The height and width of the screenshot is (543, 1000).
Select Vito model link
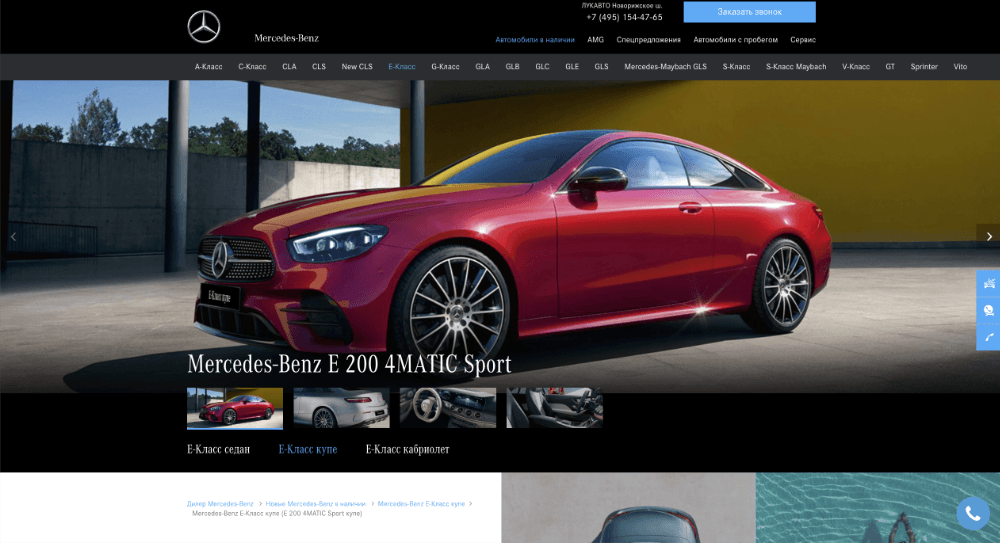point(960,66)
